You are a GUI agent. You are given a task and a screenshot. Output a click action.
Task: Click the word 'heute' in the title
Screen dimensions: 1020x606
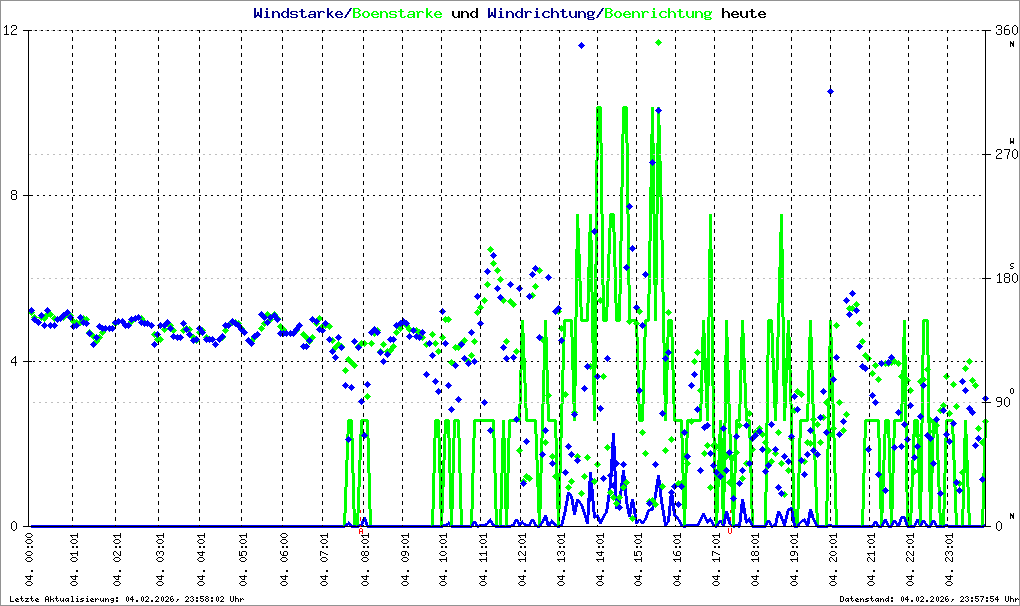[744, 14]
